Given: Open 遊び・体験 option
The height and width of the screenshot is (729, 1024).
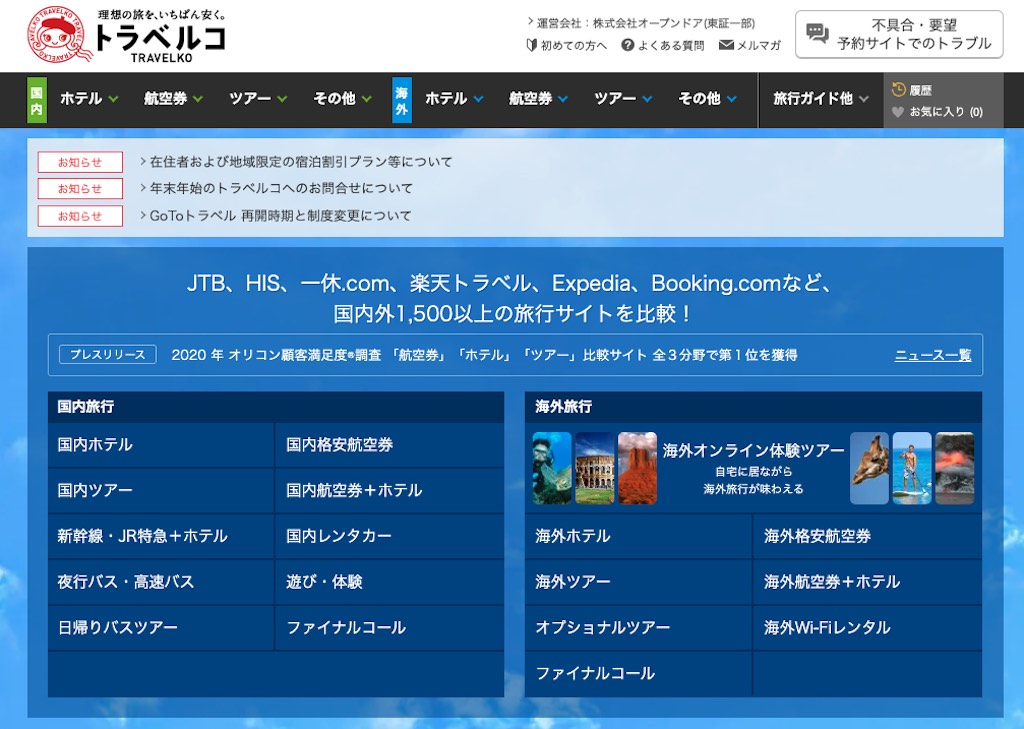Looking at the screenshot, I should [390, 582].
